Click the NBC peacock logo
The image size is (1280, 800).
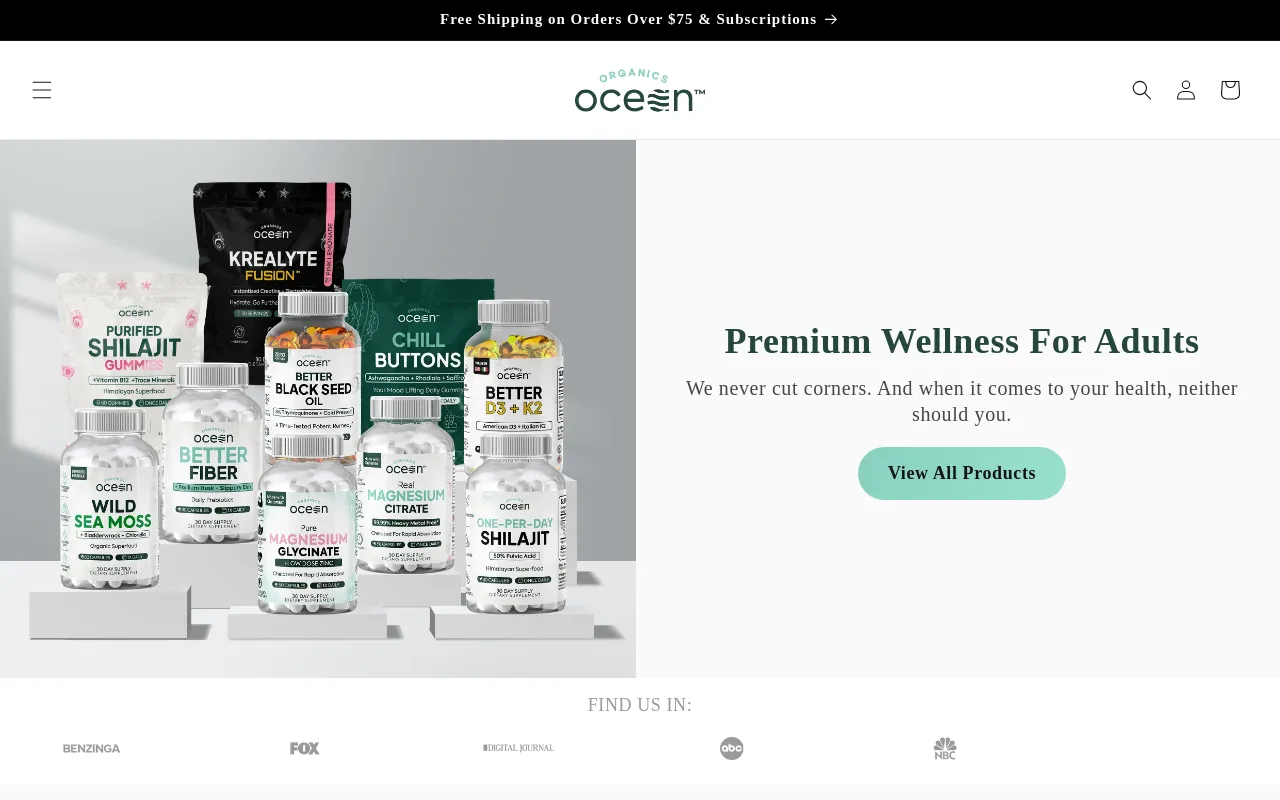pyautogui.click(x=945, y=748)
